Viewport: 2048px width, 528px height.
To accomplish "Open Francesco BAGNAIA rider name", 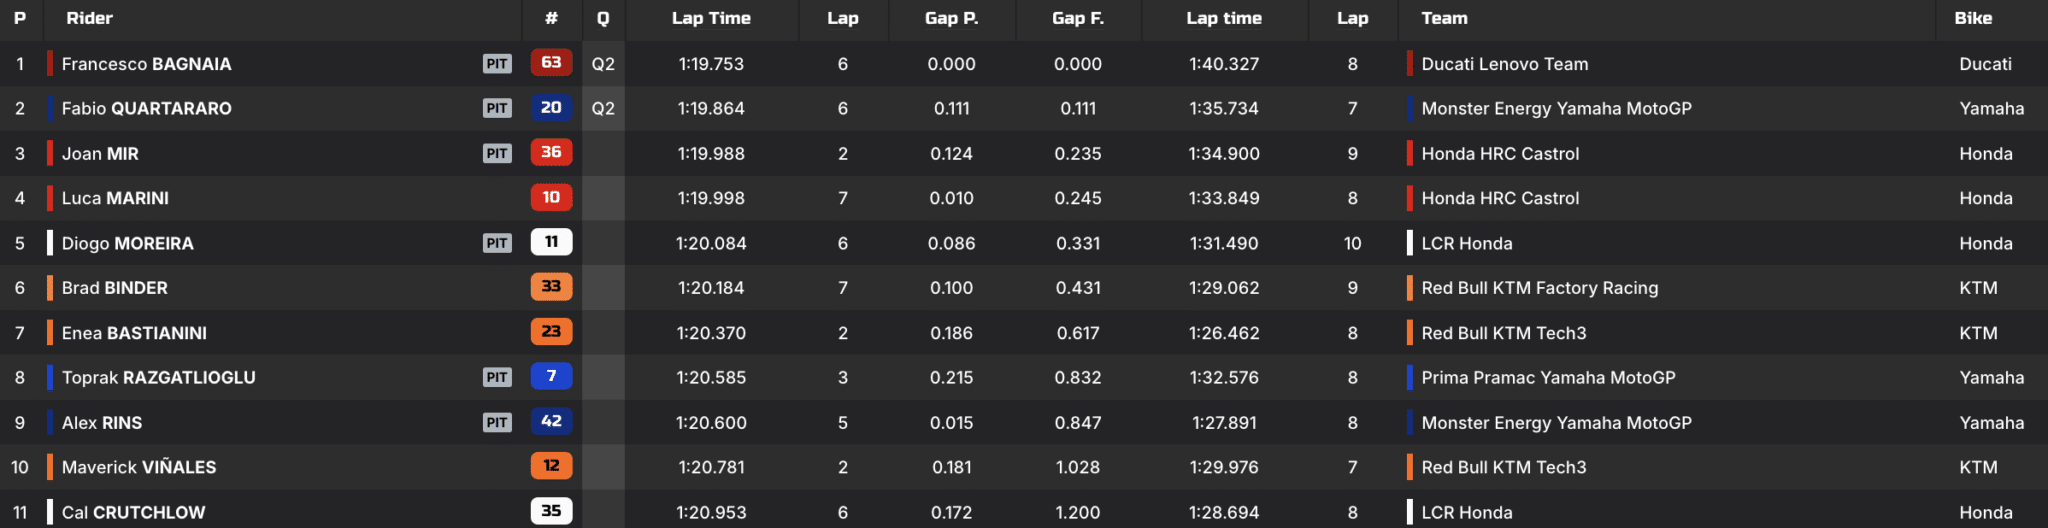I will point(146,64).
